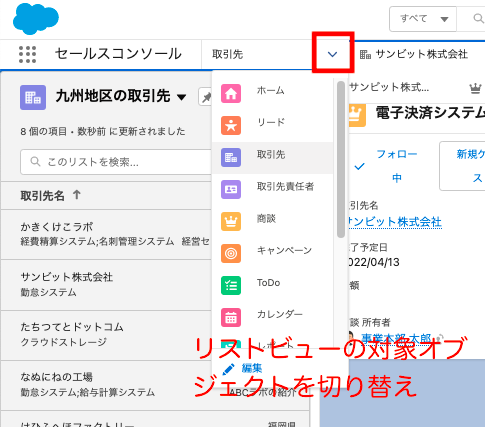This screenshot has height=427, width=485.
Task: Click the セールスコンソール app name
Action: click(118, 54)
